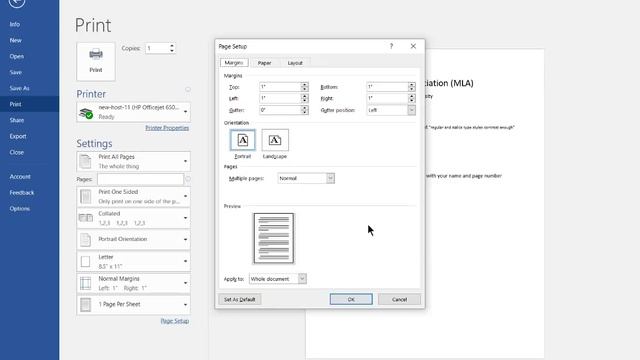Click the Left margin input field
This screenshot has height=360, width=640.
pyautogui.click(x=280, y=98)
